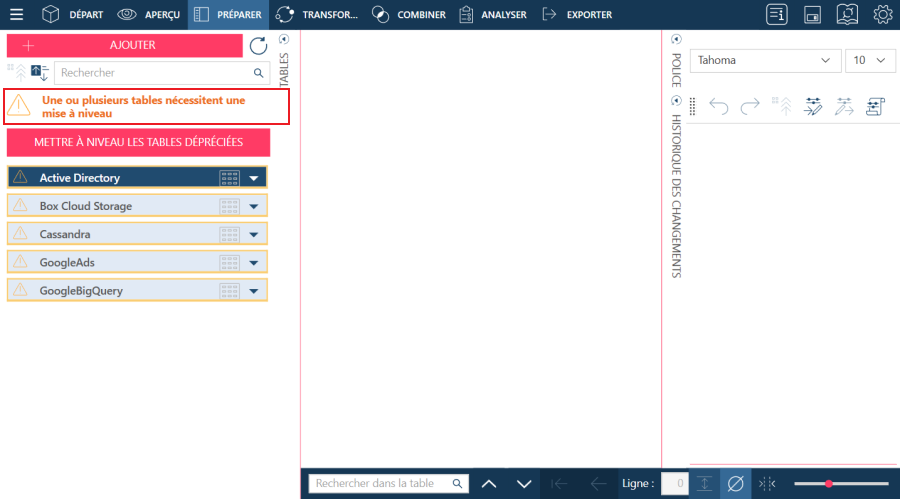The width and height of the screenshot is (900, 499).
Task: Select the Cassandra table
Action: pos(137,234)
